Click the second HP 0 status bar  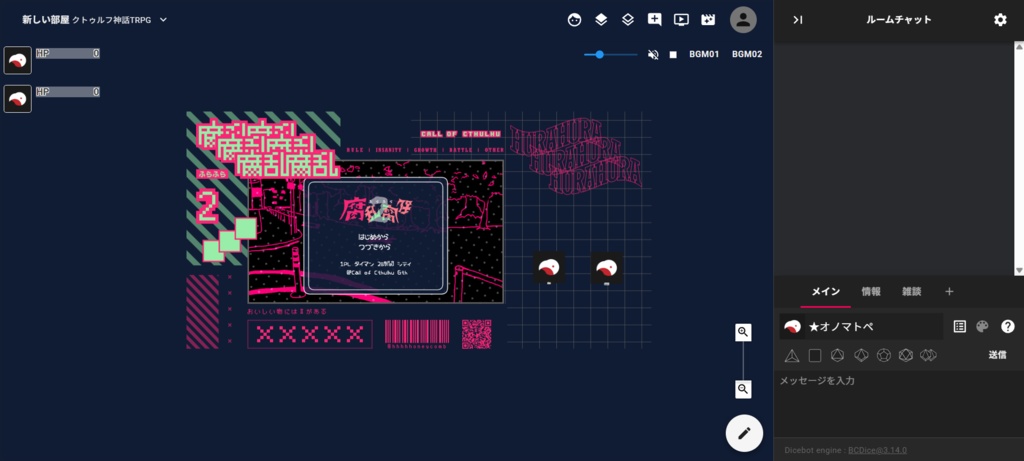[68, 92]
